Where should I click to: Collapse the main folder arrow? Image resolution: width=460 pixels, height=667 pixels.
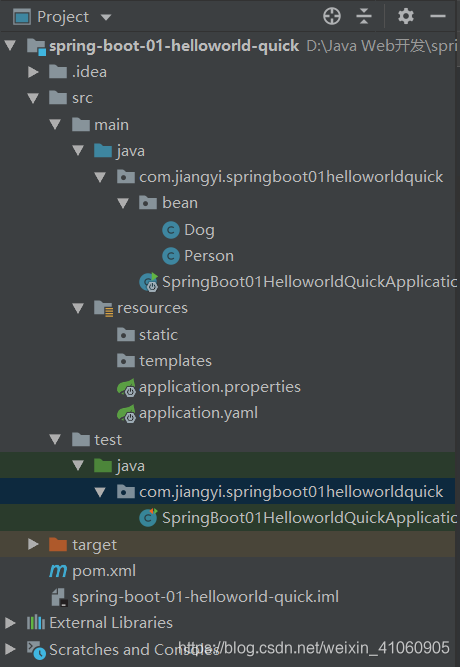[x=55, y=124]
